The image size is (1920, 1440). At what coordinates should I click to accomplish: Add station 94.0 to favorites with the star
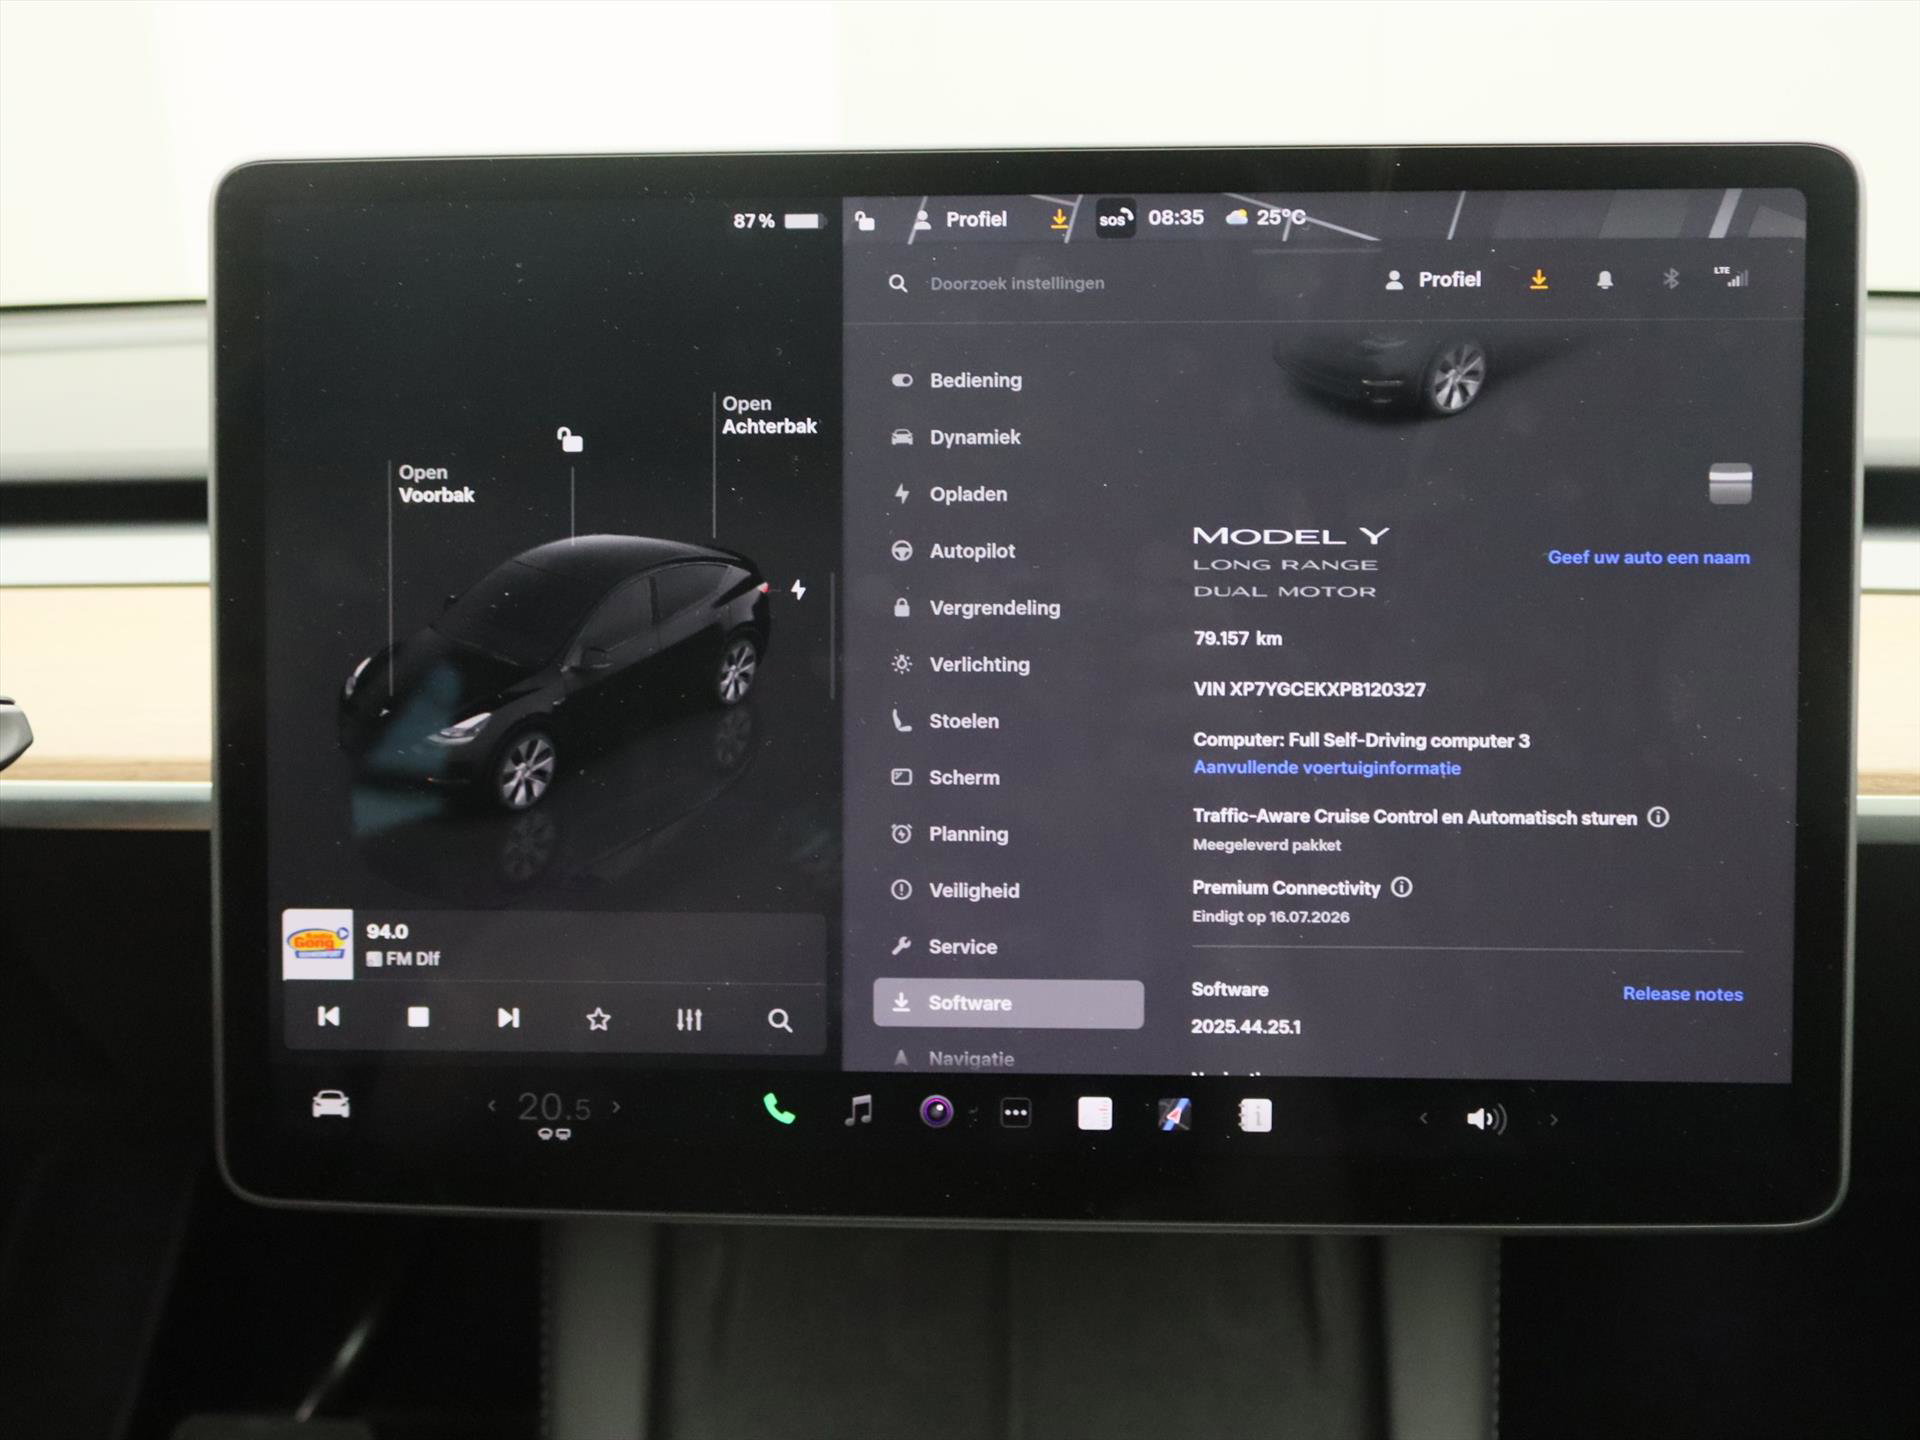coord(598,1018)
